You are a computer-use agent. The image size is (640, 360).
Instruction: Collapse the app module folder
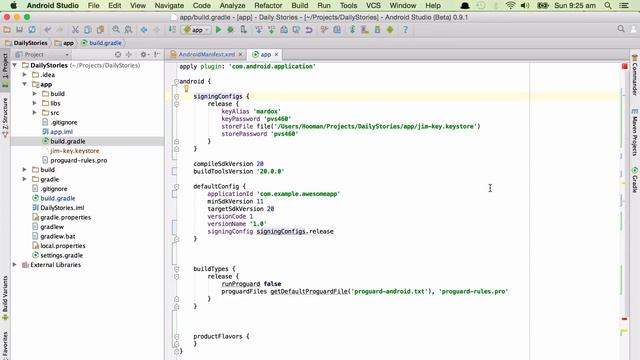point(24,84)
